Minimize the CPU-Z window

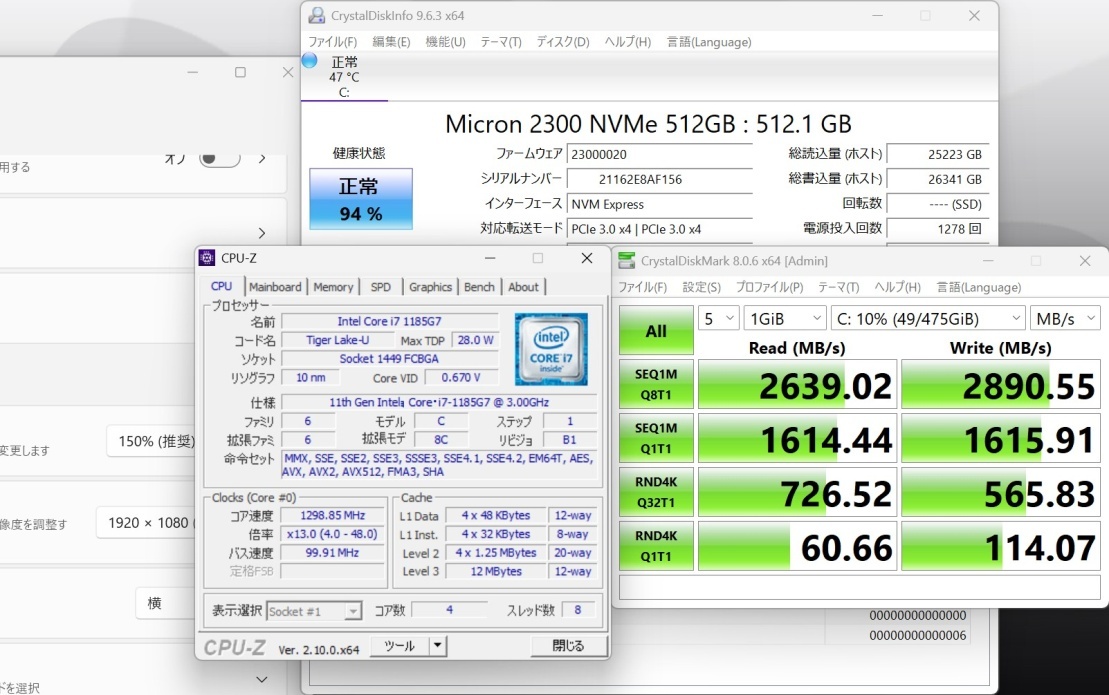pos(490,258)
